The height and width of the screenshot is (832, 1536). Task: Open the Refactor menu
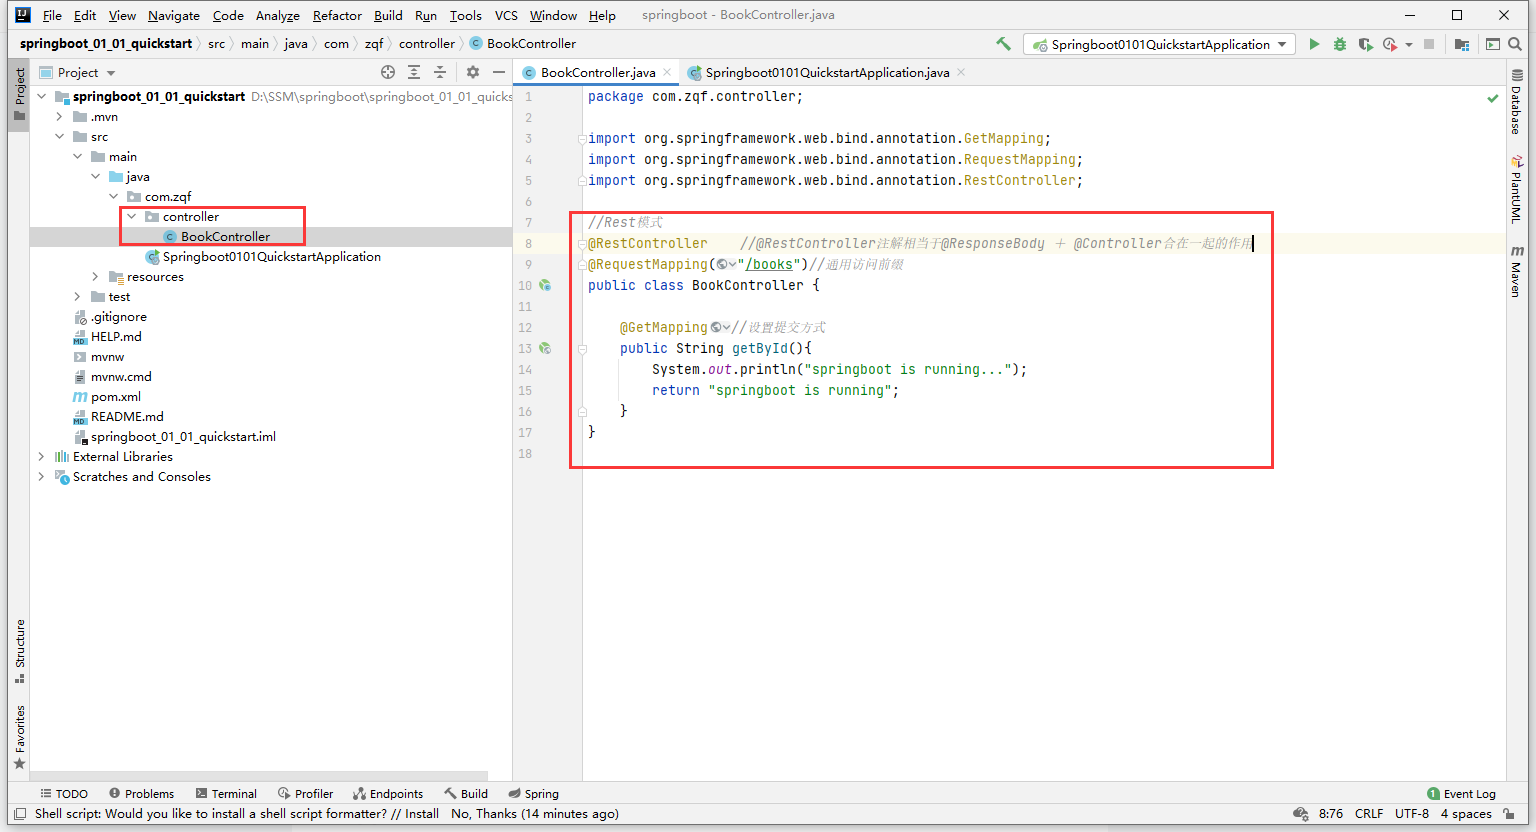click(x=337, y=15)
